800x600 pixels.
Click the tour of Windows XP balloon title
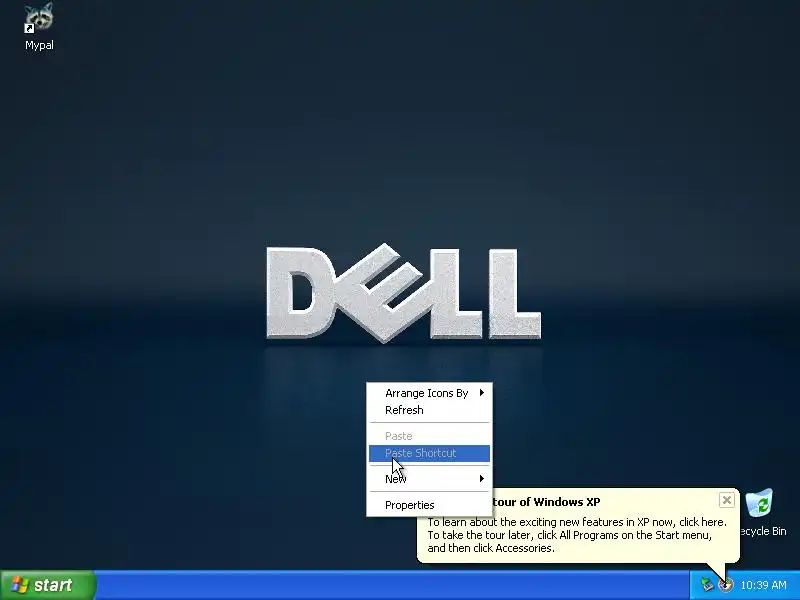546,502
